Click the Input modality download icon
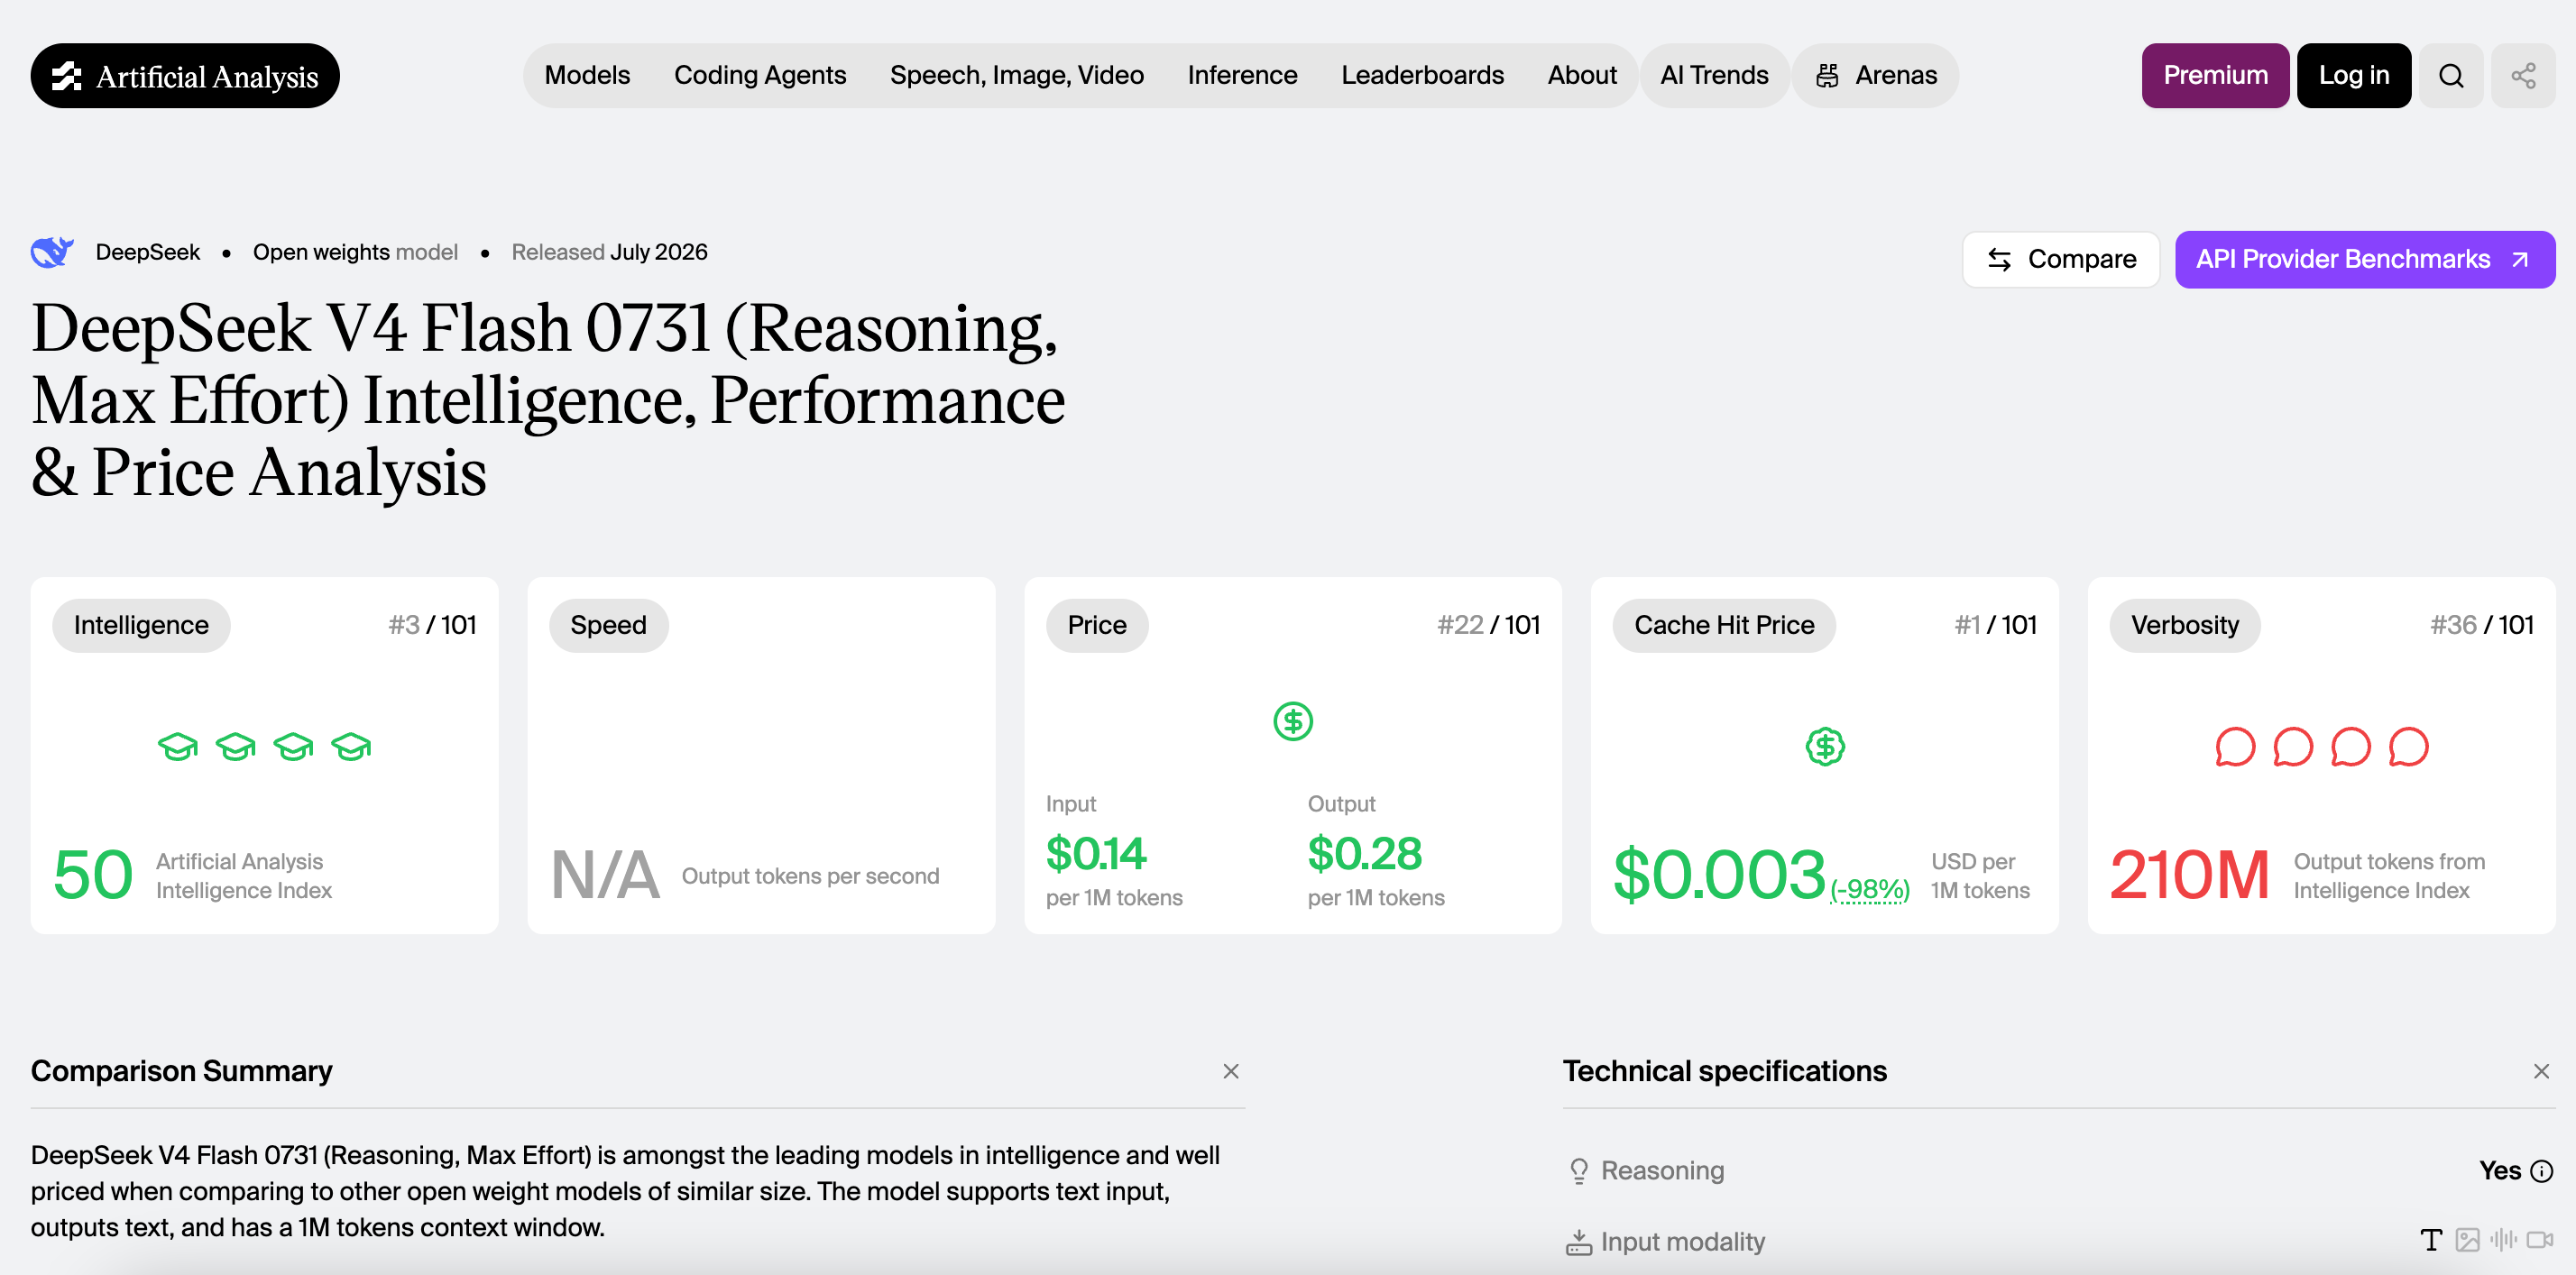This screenshot has height=1275, width=2576. 1579,1242
